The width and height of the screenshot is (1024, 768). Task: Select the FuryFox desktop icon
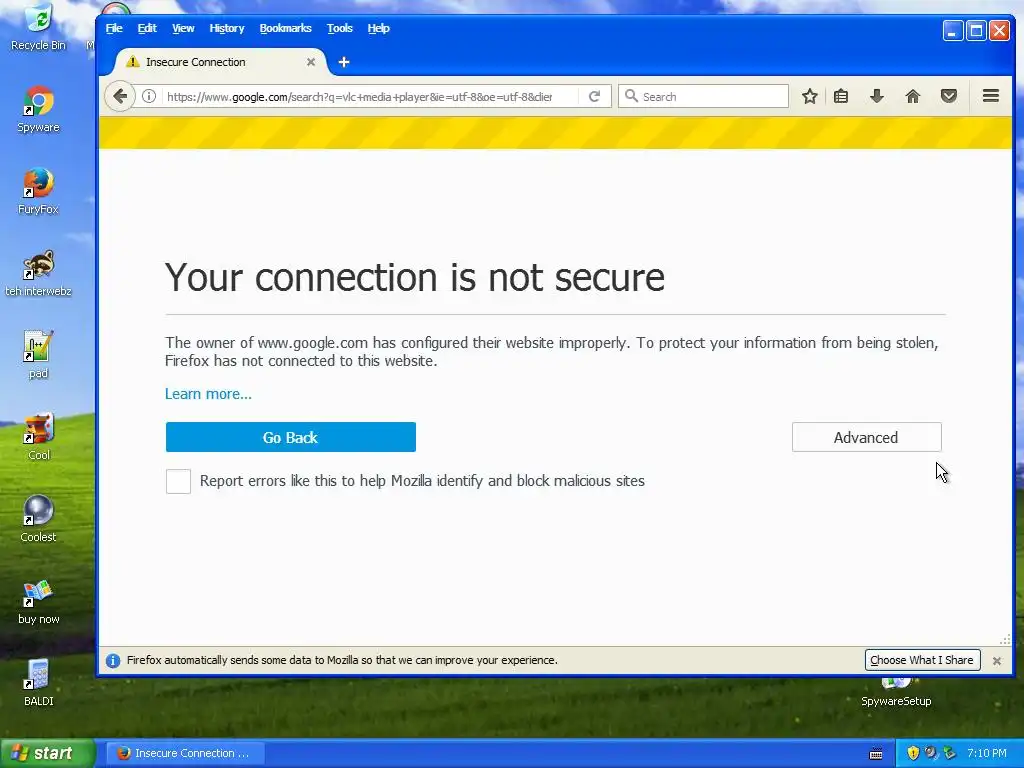tap(39, 192)
